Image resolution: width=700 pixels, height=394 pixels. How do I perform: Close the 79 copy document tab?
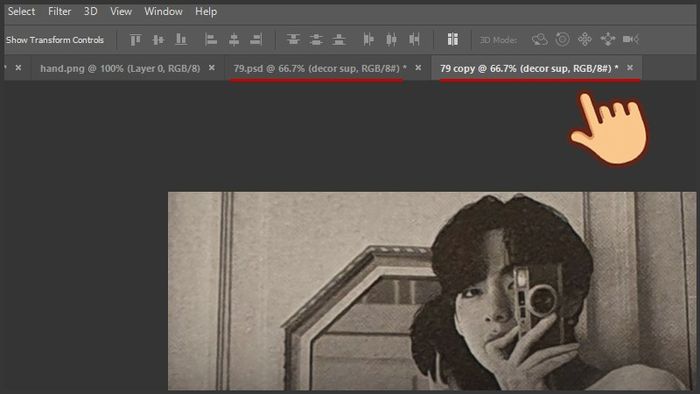[630, 67]
